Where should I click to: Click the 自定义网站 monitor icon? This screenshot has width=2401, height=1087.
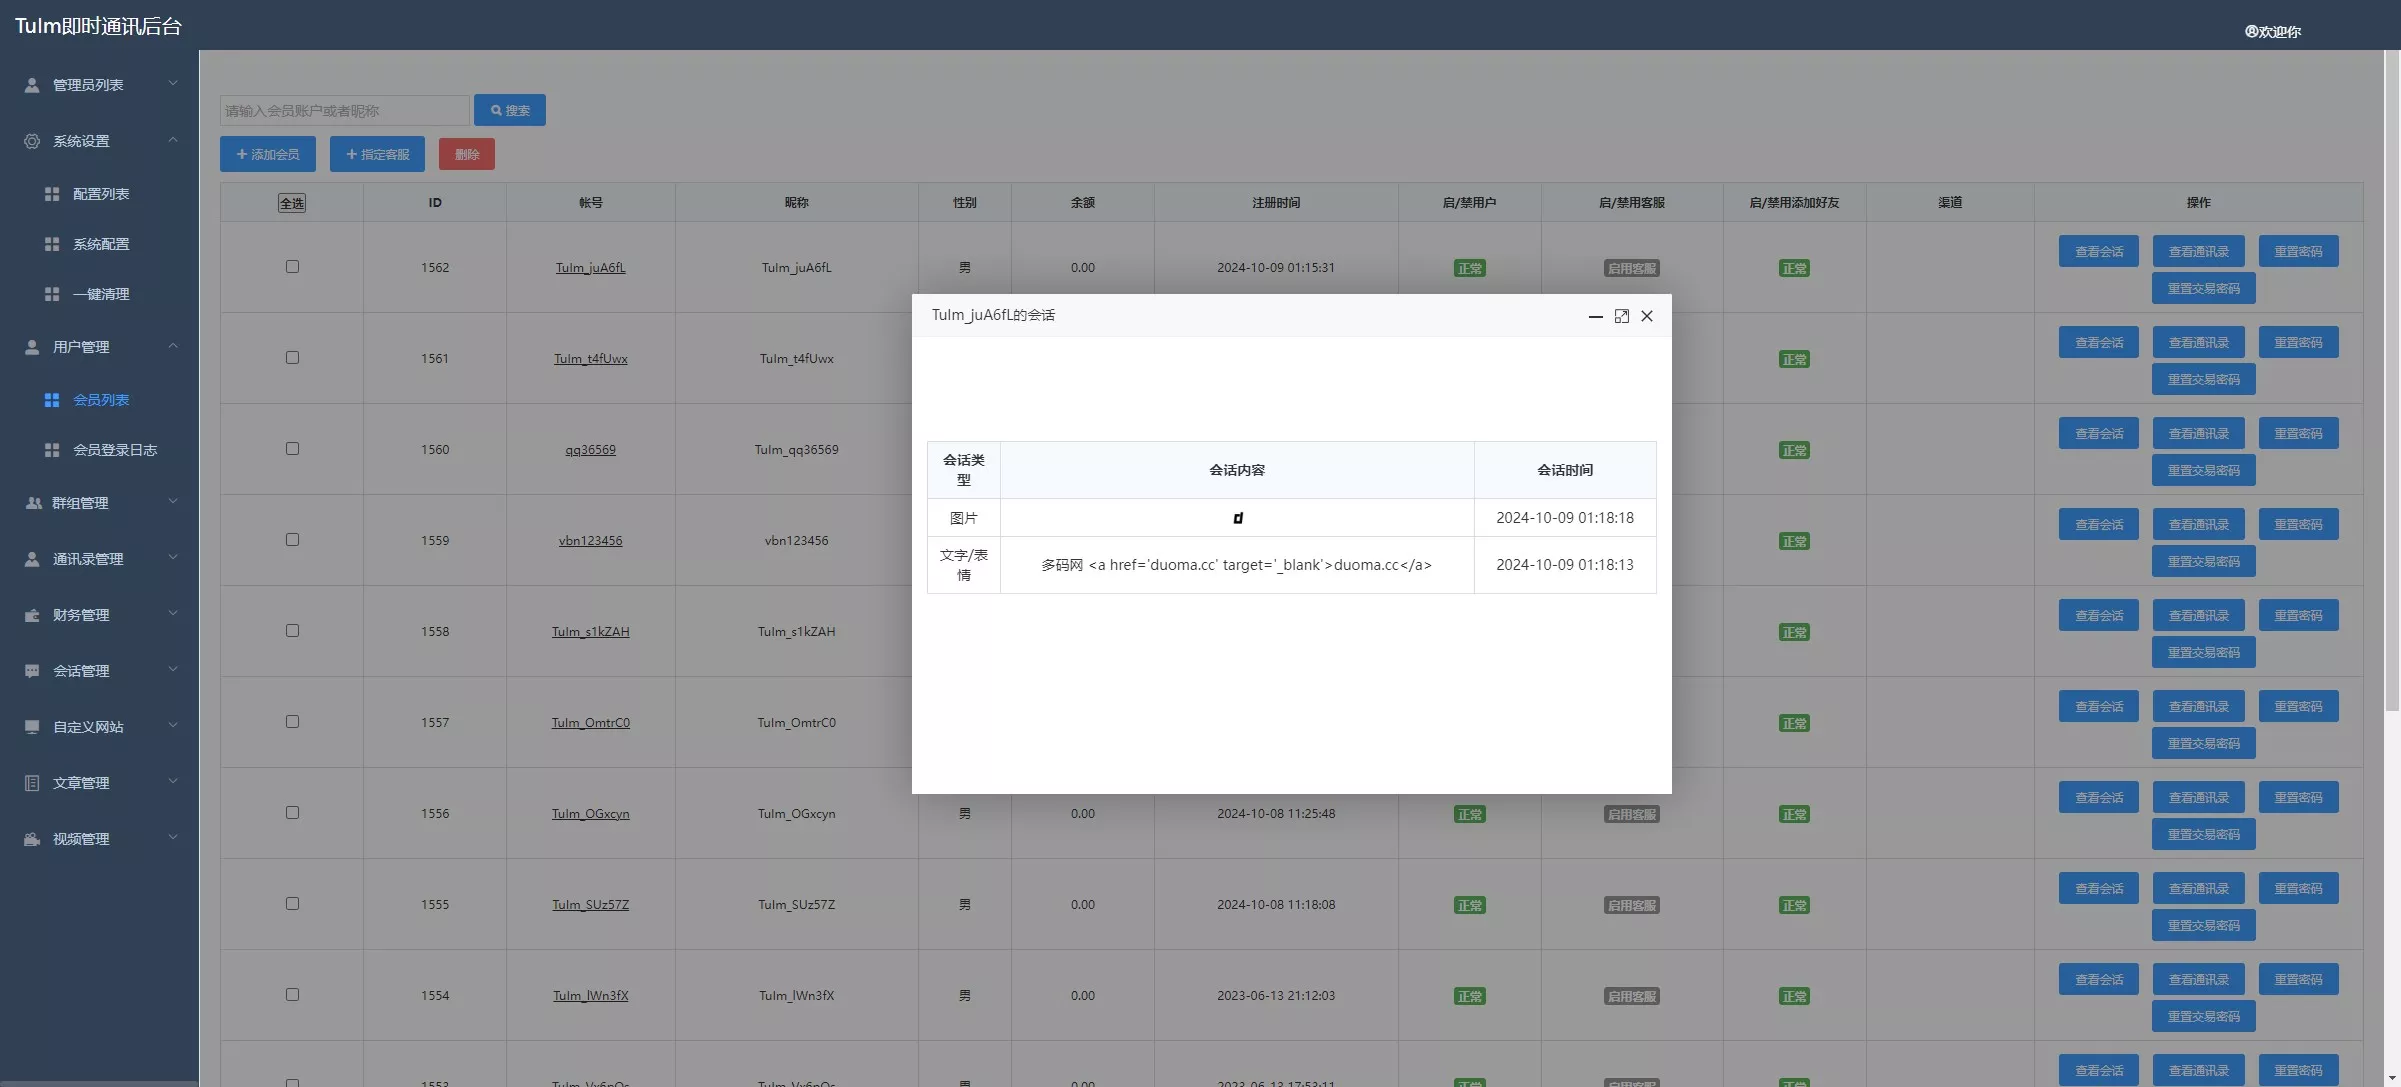pos(32,727)
